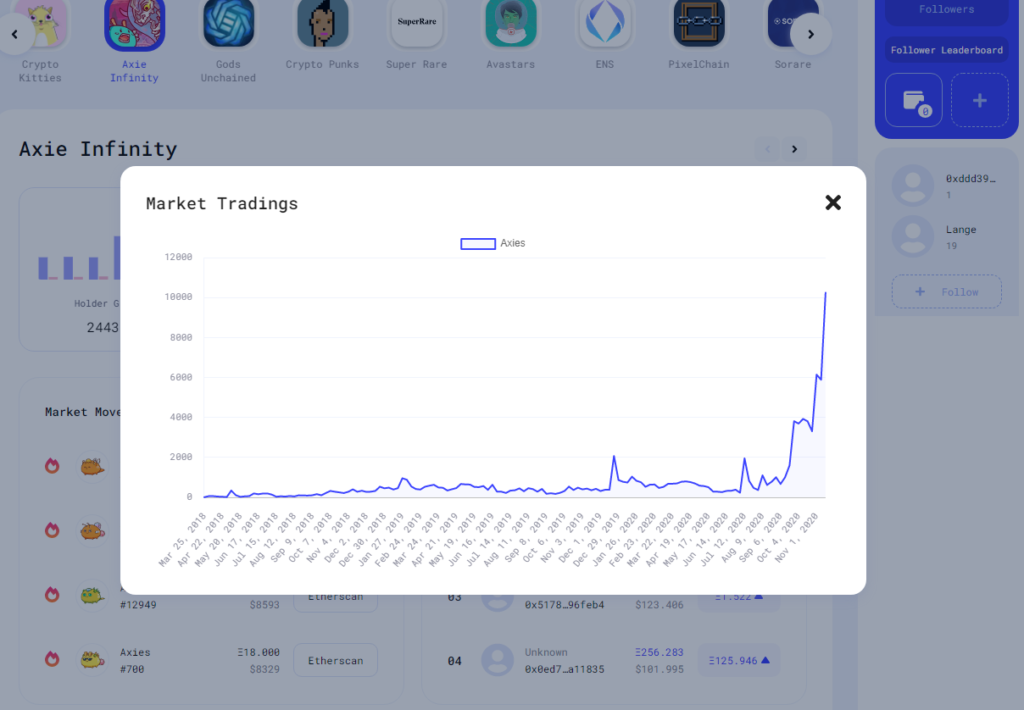
Task: Open the 0xddd39_ user avatar
Action: [912, 186]
